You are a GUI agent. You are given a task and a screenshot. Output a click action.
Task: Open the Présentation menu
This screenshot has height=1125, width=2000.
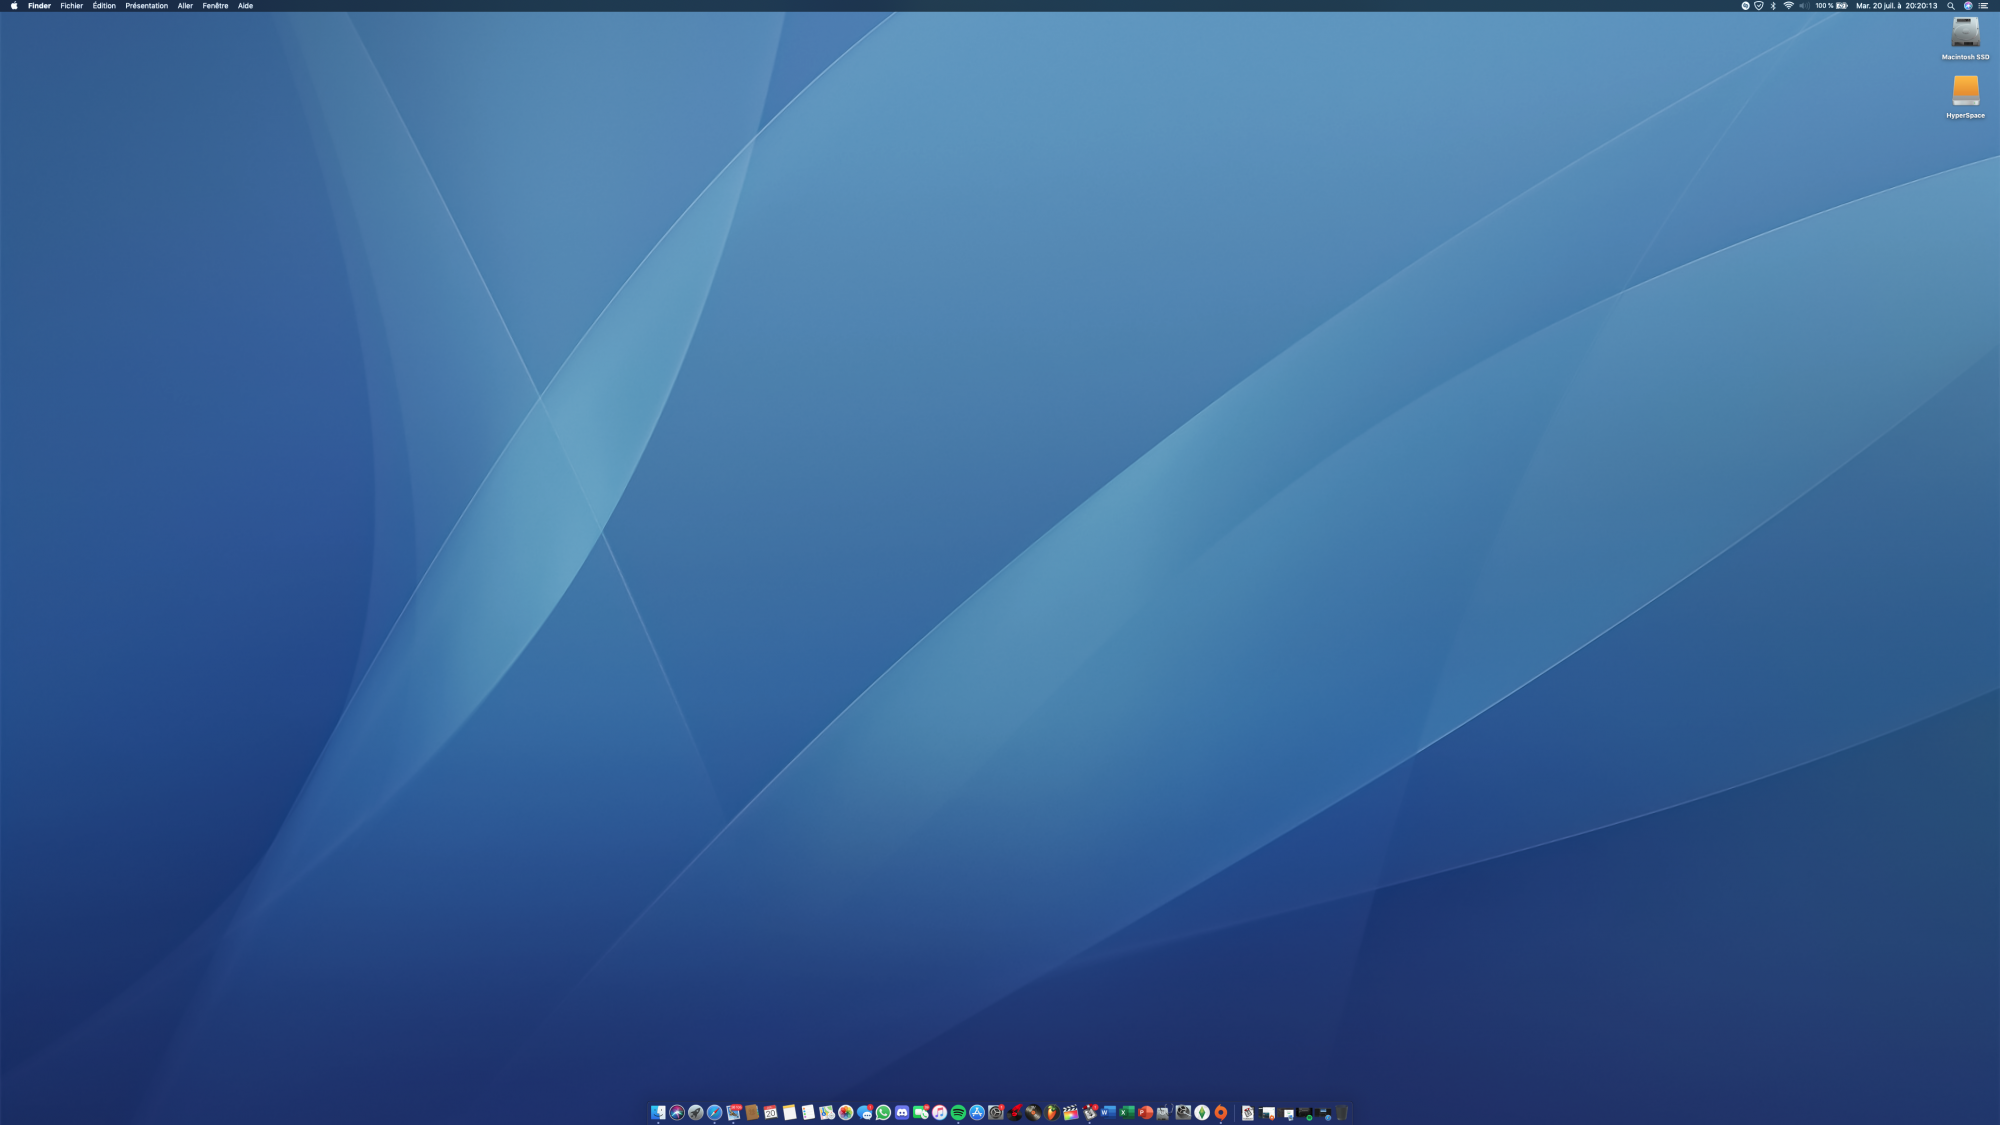(x=146, y=6)
